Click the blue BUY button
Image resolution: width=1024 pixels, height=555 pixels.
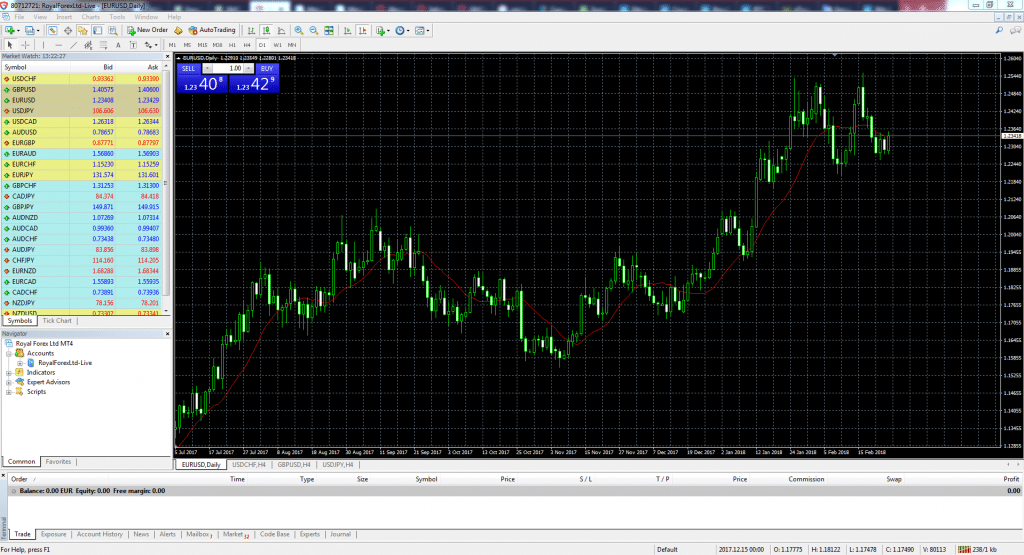(x=266, y=68)
